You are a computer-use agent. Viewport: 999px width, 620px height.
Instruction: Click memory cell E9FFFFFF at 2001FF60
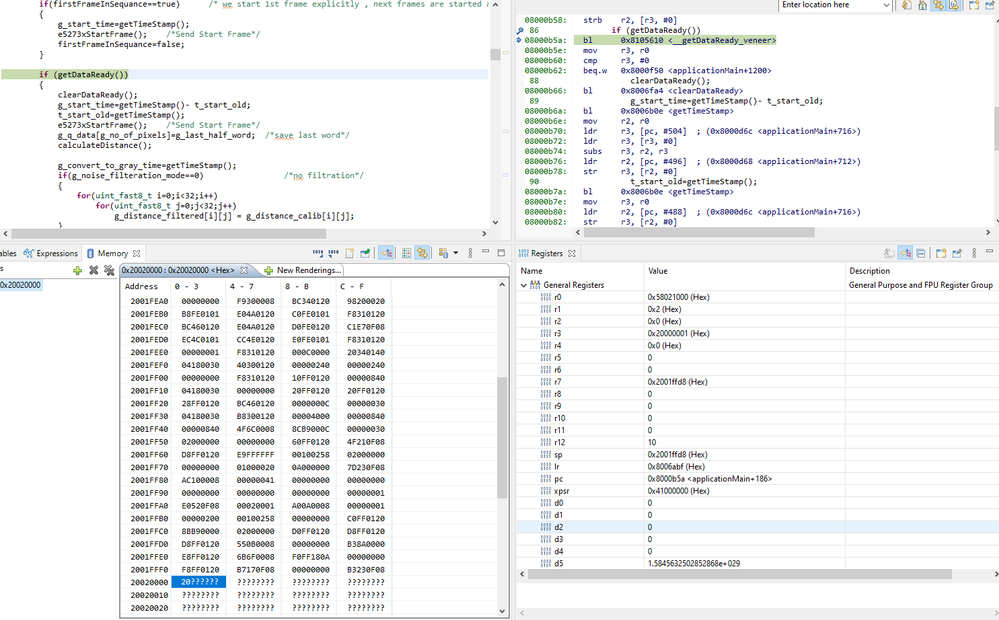click(x=255, y=454)
